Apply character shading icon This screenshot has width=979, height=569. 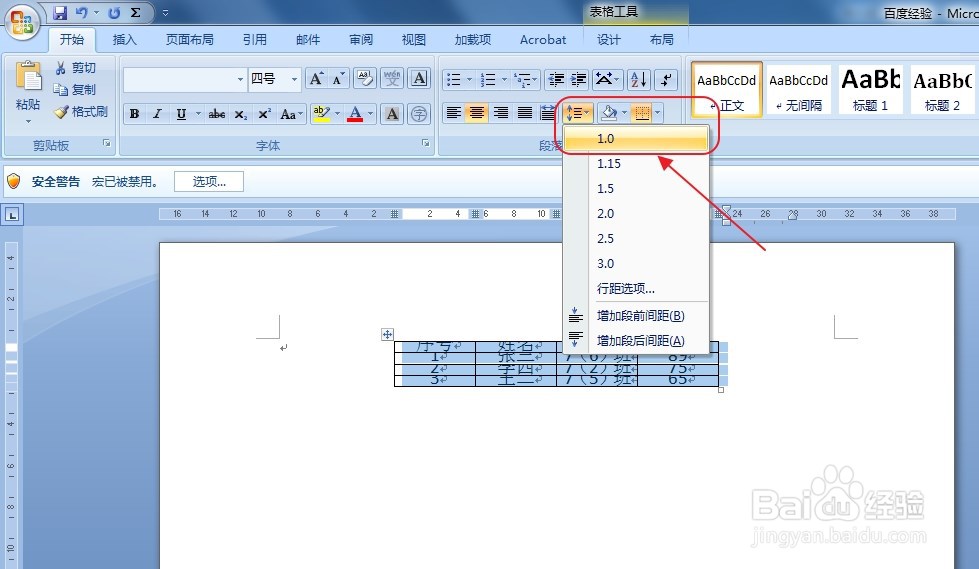(x=392, y=114)
